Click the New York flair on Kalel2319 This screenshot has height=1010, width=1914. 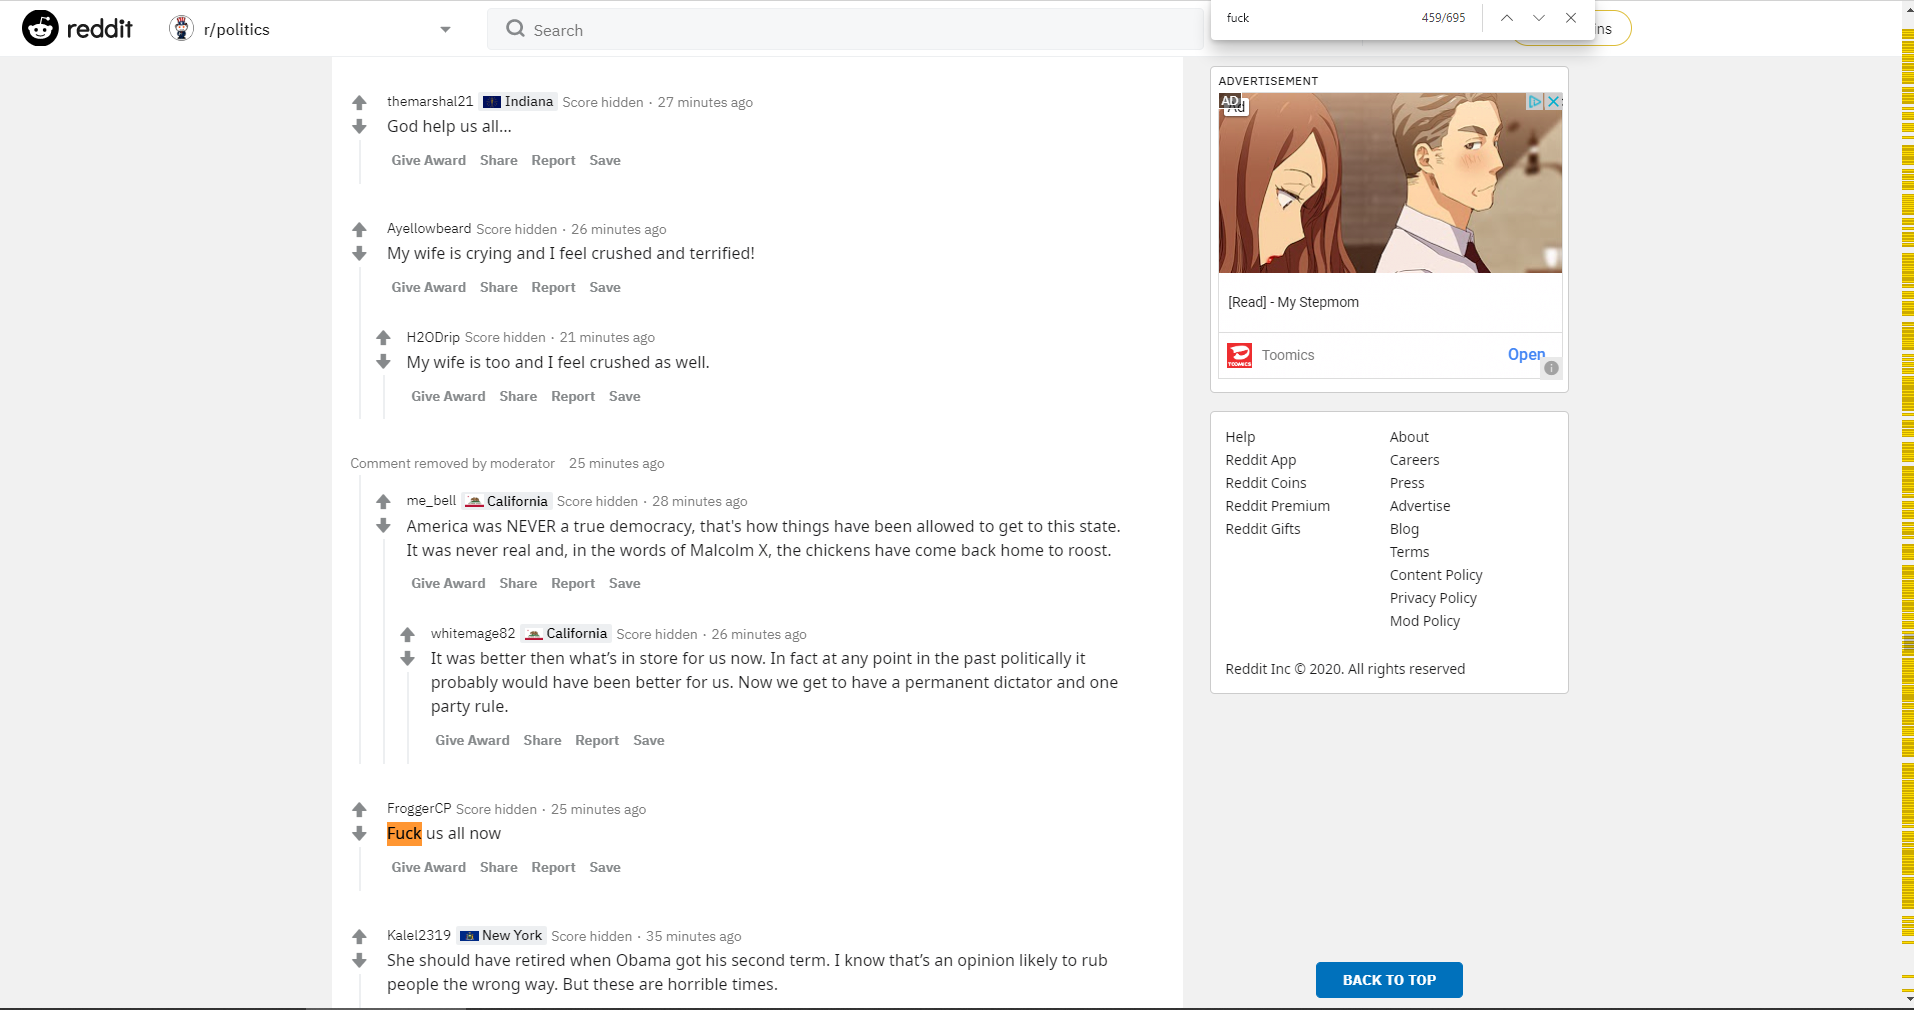(501, 935)
